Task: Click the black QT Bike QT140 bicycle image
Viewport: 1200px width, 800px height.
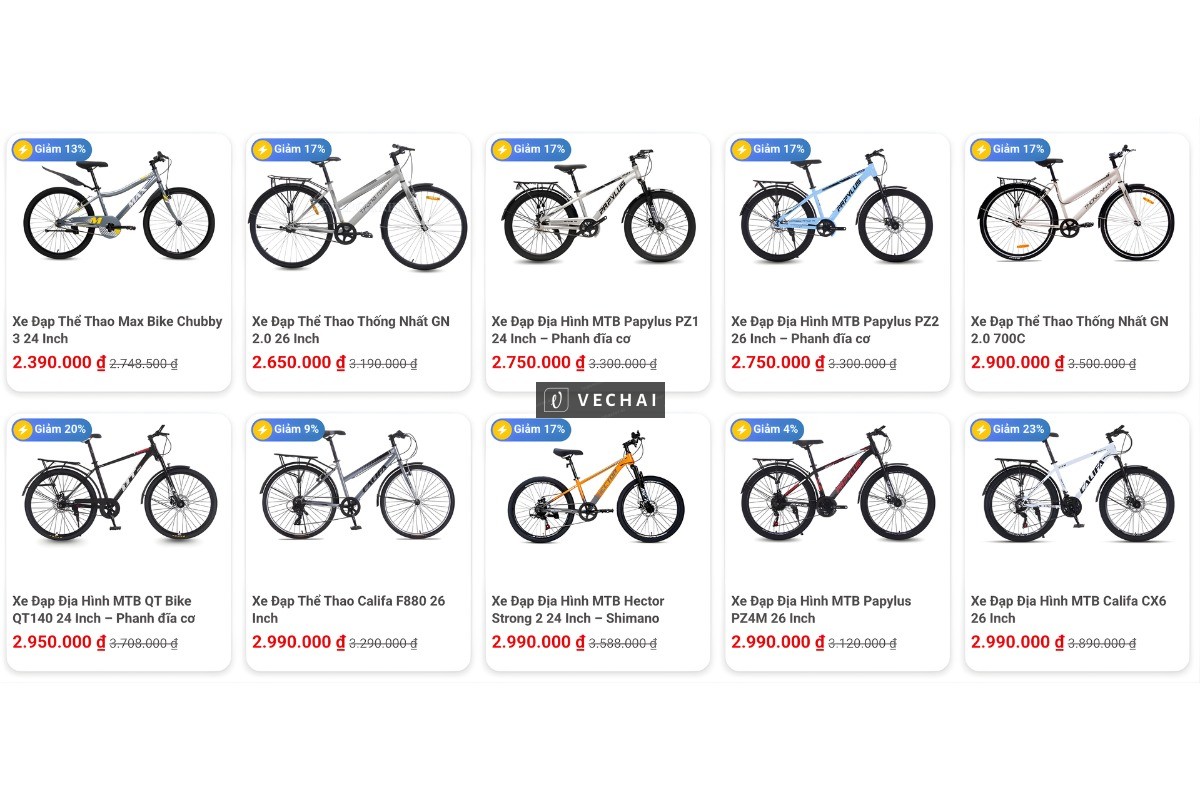Action: [x=118, y=490]
